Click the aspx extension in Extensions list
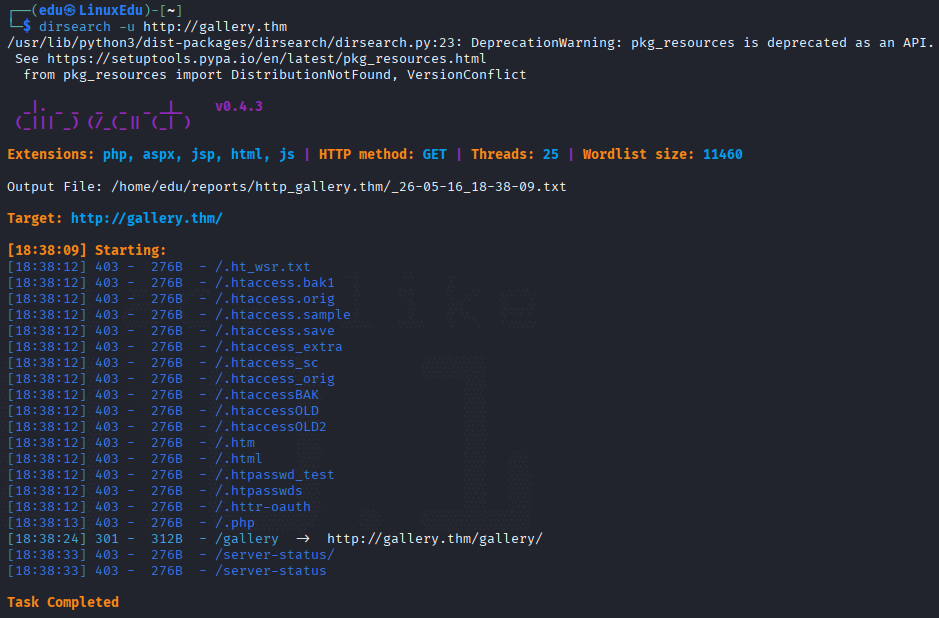Viewport: 939px width, 618px height. click(160, 154)
